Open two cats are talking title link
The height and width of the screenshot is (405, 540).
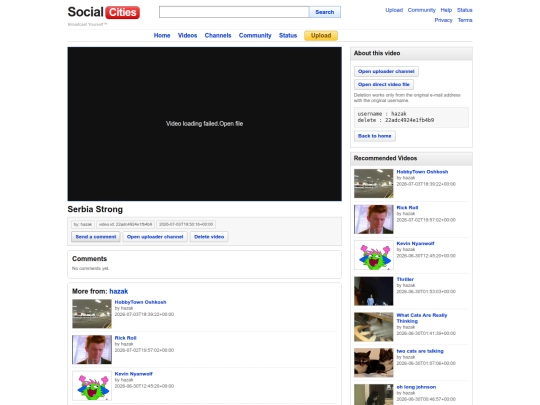(x=420, y=351)
